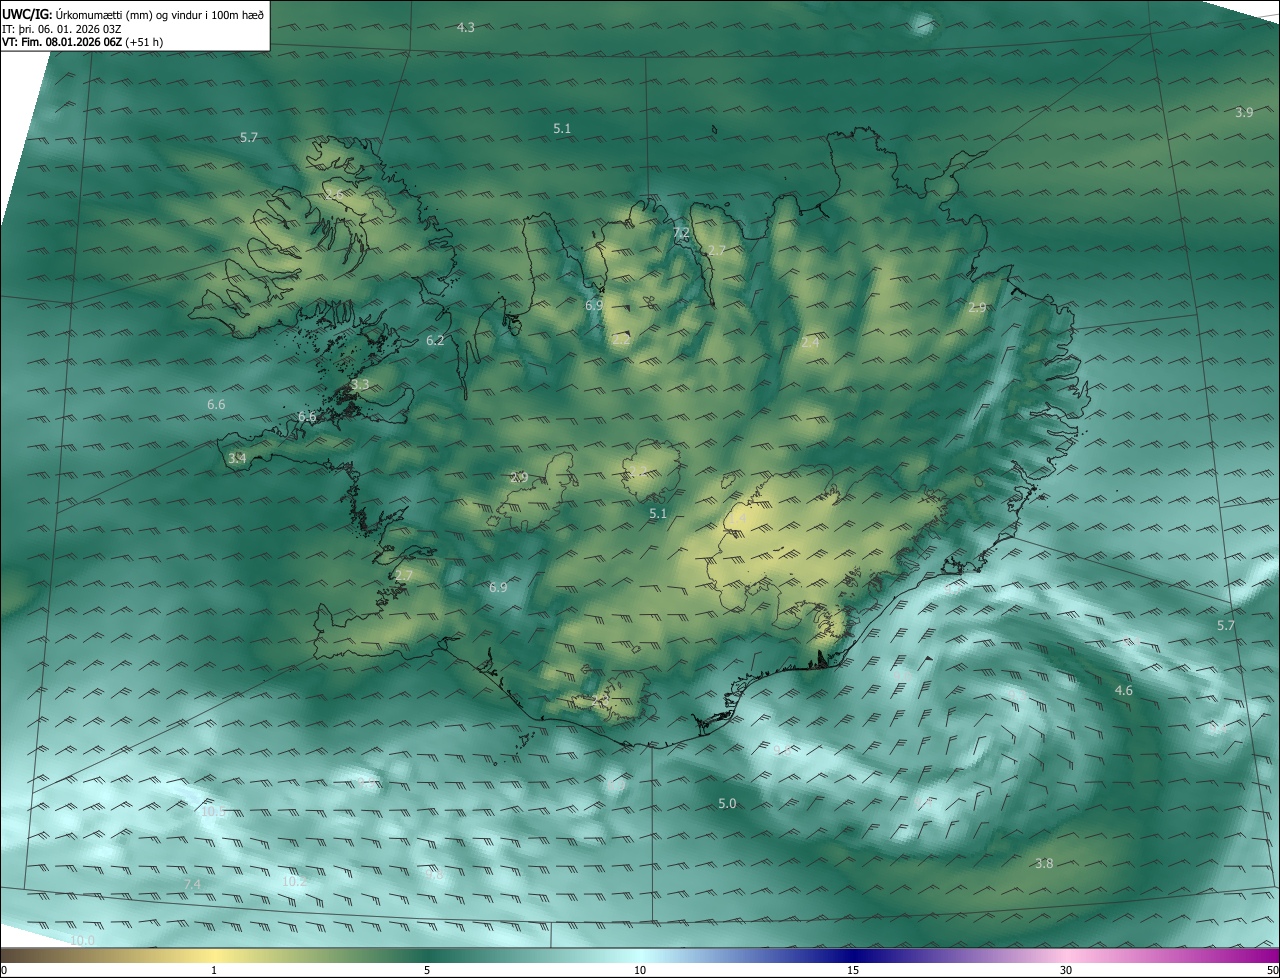This screenshot has width=1280, height=978.
Task: Click the 3.9 value label
Action: click(1244, 112)
